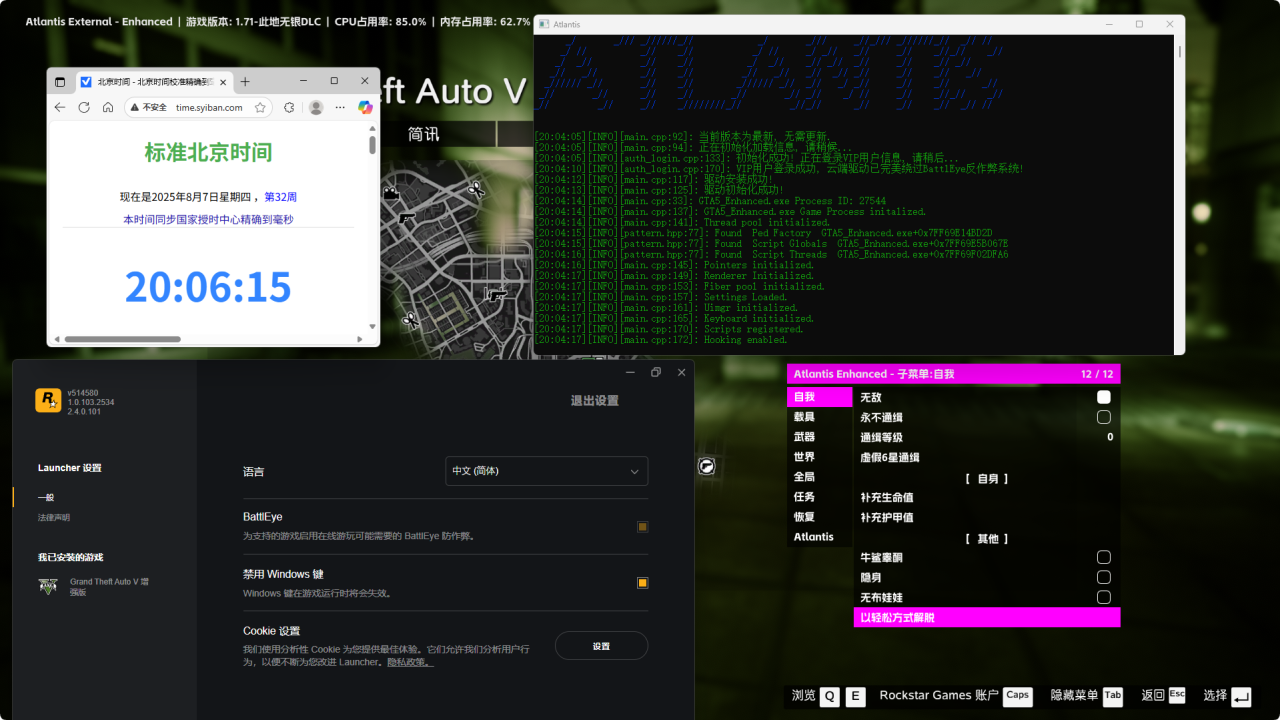Click 退出设置 in the Launcher

(595, 401)
